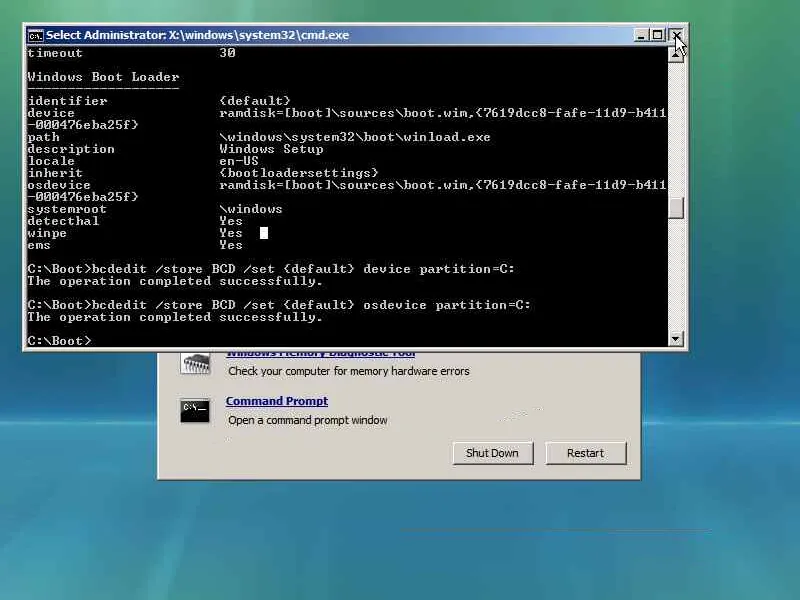
Task: Click the Shut Down button
Action: [492, 453]
